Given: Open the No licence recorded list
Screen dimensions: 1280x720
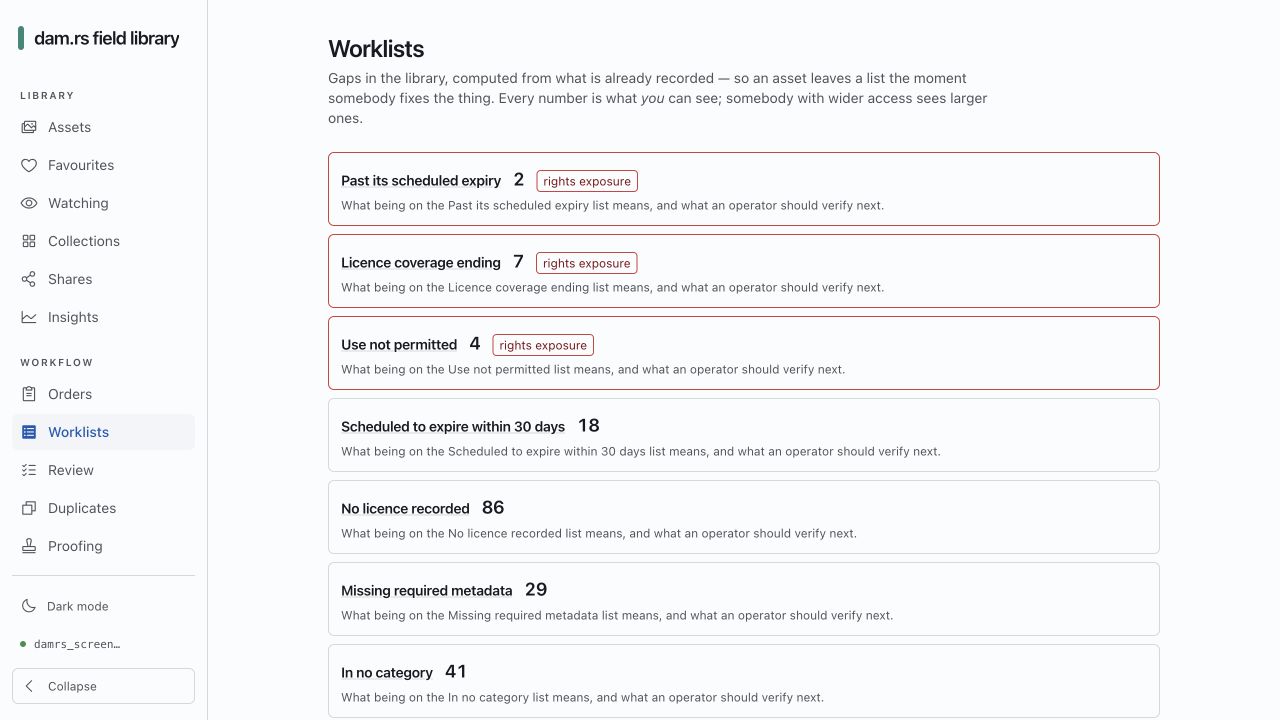Looking at the screenshot, I should tap(744, 517).
